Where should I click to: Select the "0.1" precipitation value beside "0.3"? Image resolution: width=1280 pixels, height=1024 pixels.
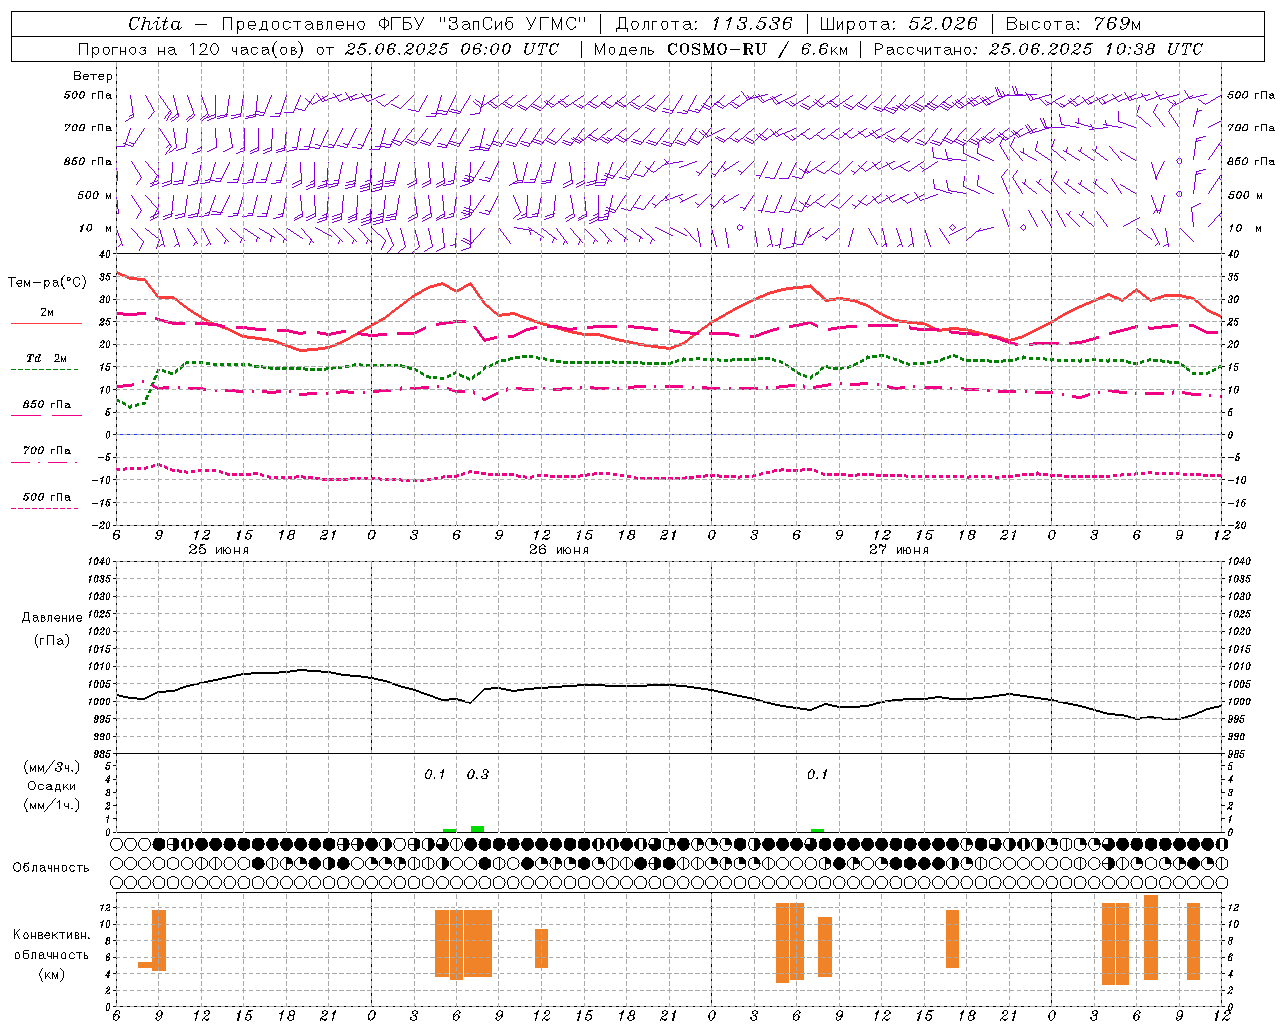435,774
